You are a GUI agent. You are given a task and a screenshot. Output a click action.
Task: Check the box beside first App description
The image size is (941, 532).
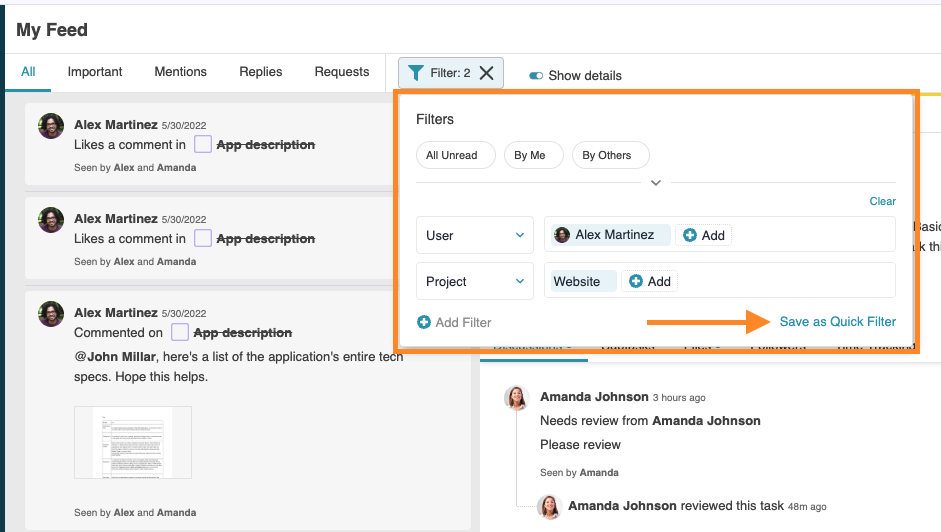[203, 144]
